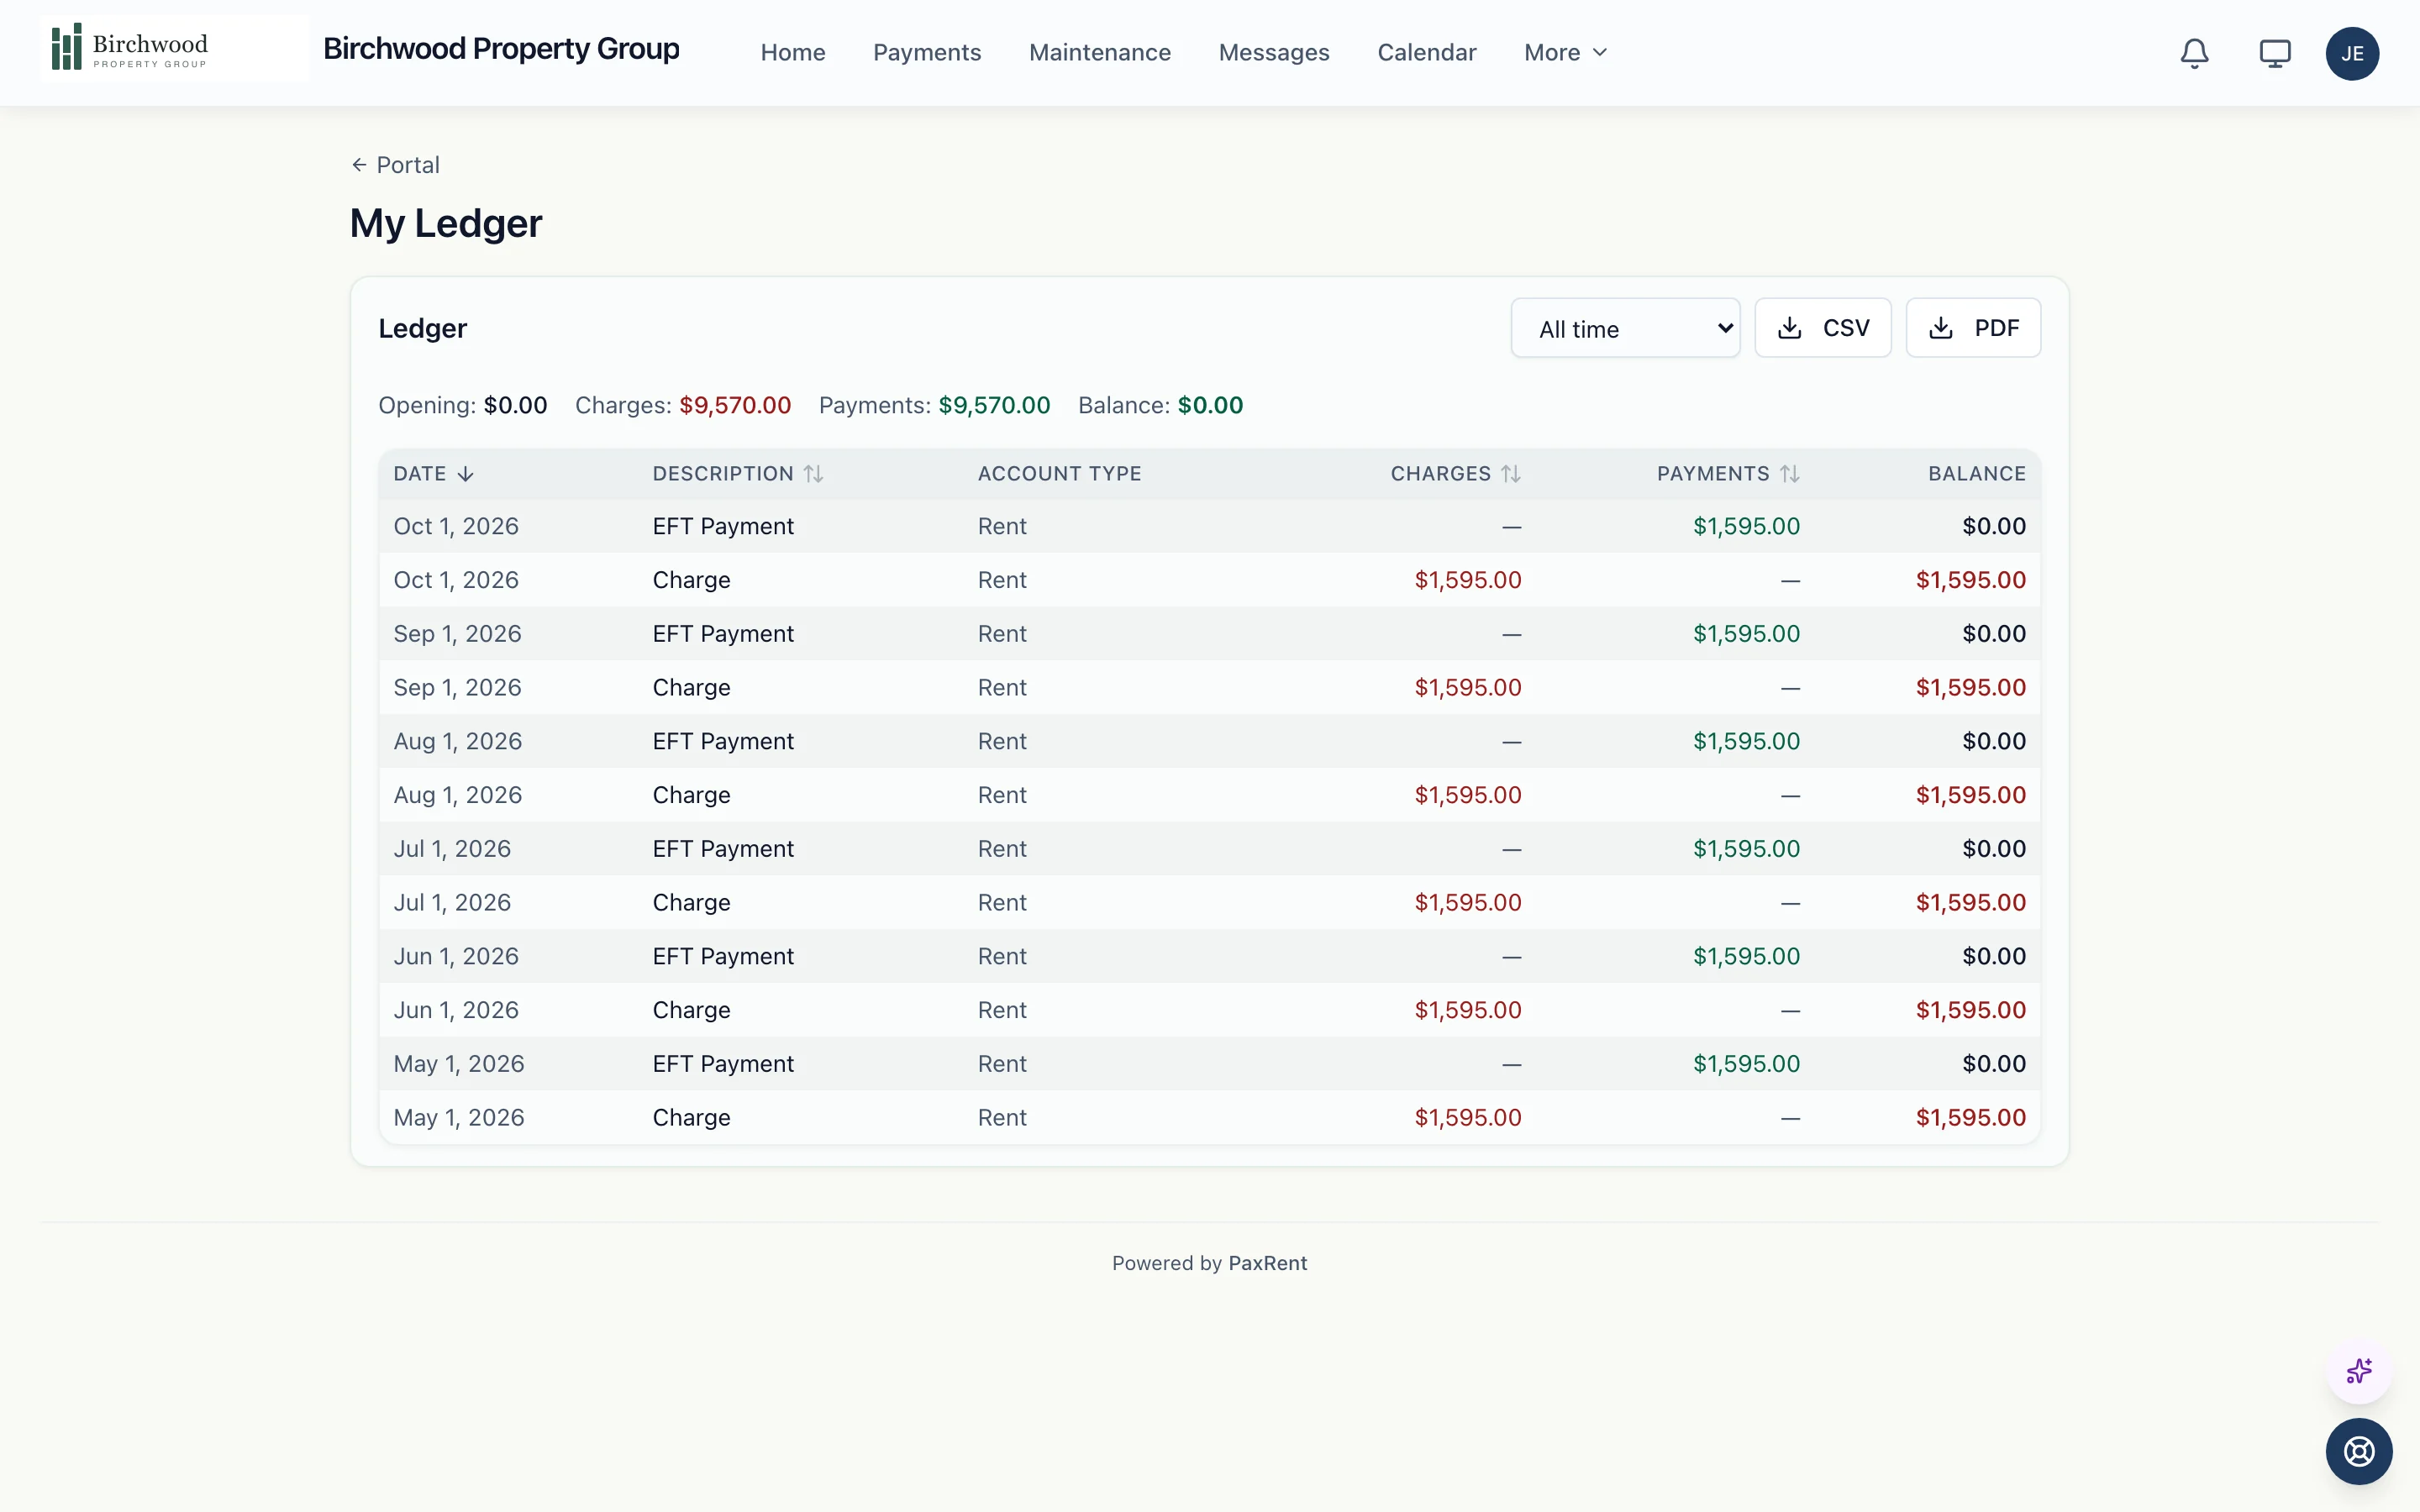Screen dimensions: 2420x1512
Task: Go to the Home nav item
Action: (x=793, y=53)
